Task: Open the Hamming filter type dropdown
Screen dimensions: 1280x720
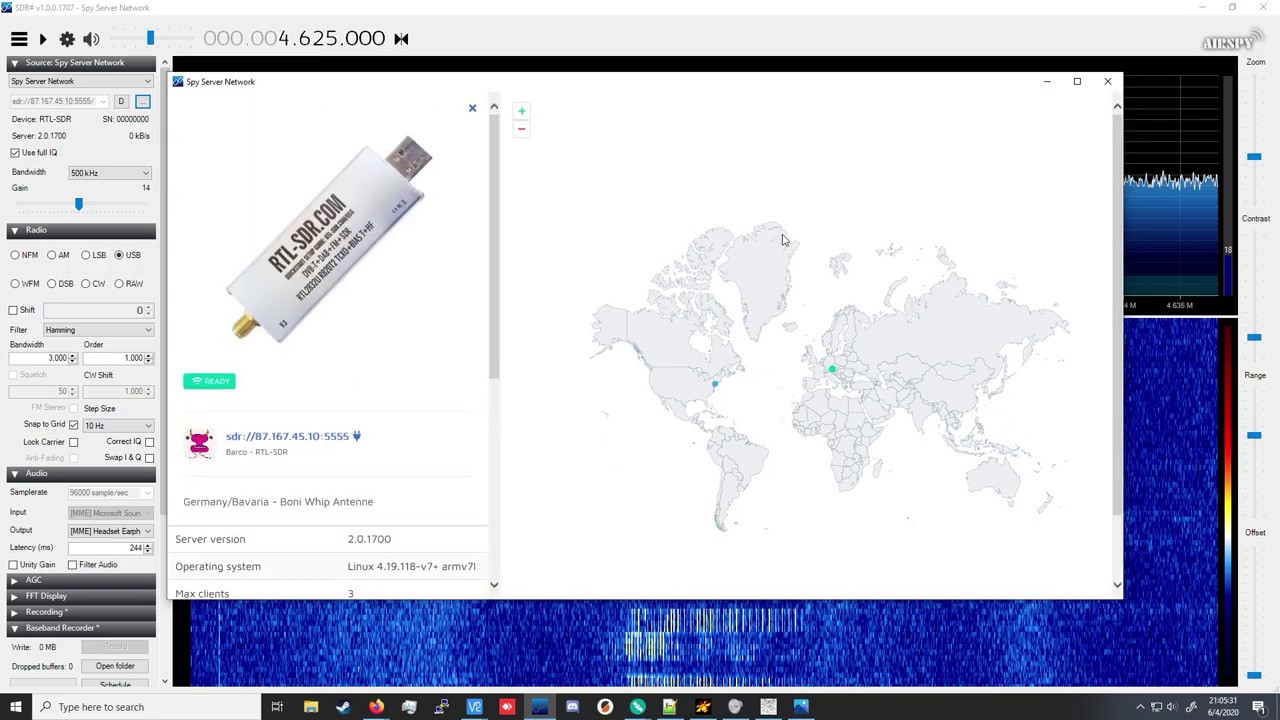Action: pos(98,330)
